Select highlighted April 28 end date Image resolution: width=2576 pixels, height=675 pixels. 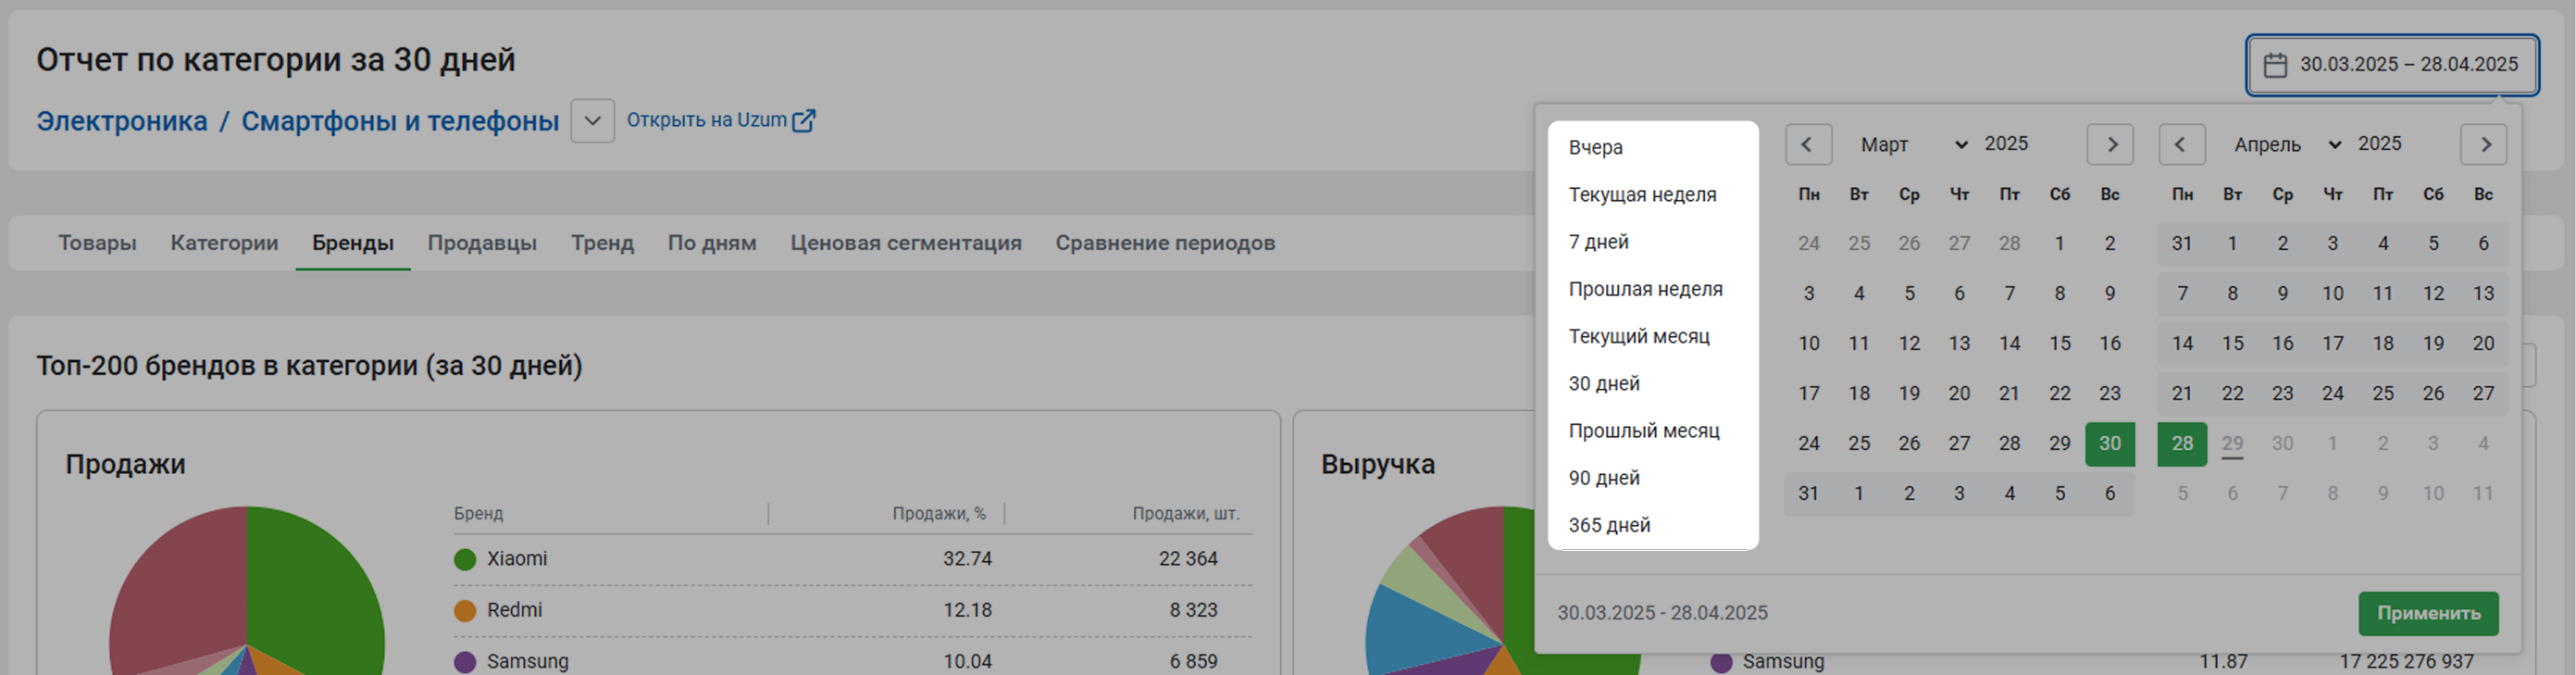[x=2182, y=444]
